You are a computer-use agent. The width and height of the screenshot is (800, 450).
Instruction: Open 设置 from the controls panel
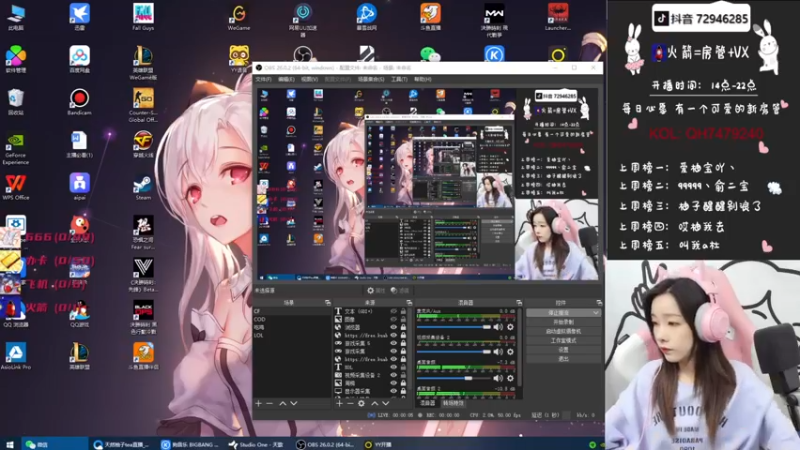563,349
